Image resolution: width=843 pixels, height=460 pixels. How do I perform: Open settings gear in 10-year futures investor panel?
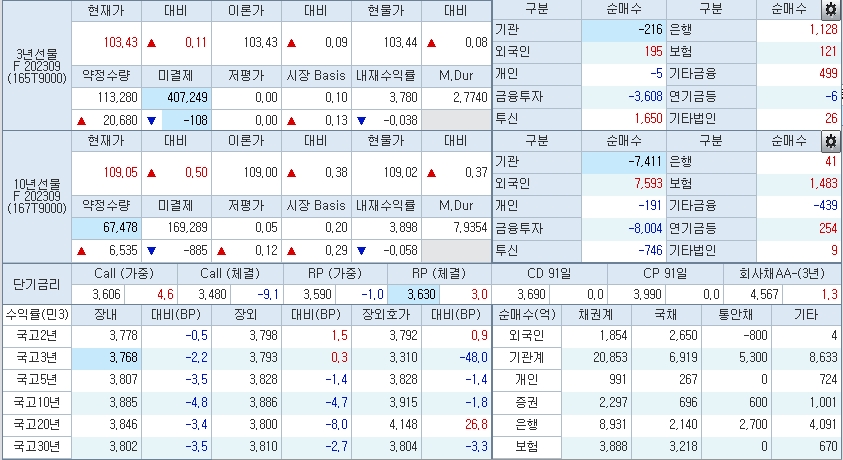point(829,141)
